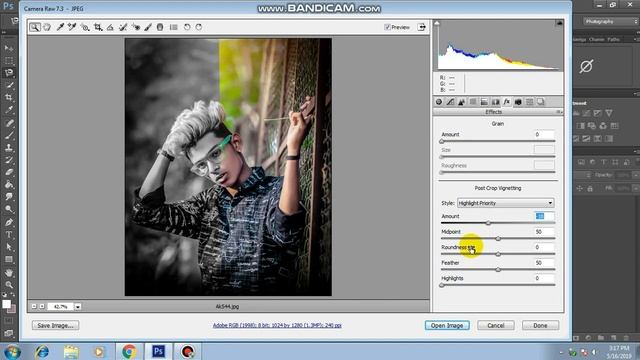Click the Cancel button

click(496, 325)
